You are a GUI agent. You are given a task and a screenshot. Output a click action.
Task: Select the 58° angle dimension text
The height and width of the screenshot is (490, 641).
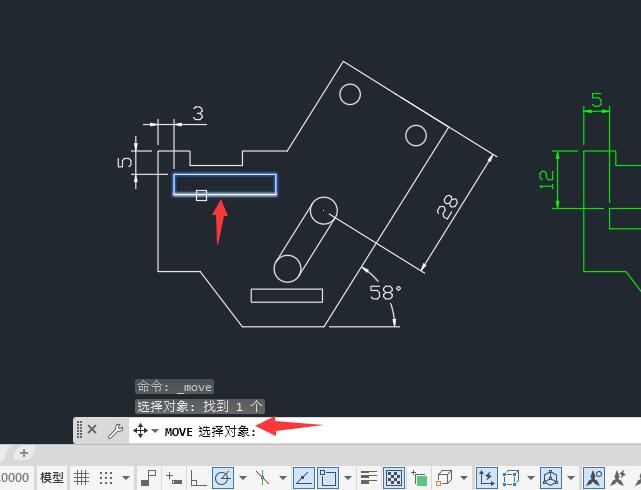tap(385, 292)
